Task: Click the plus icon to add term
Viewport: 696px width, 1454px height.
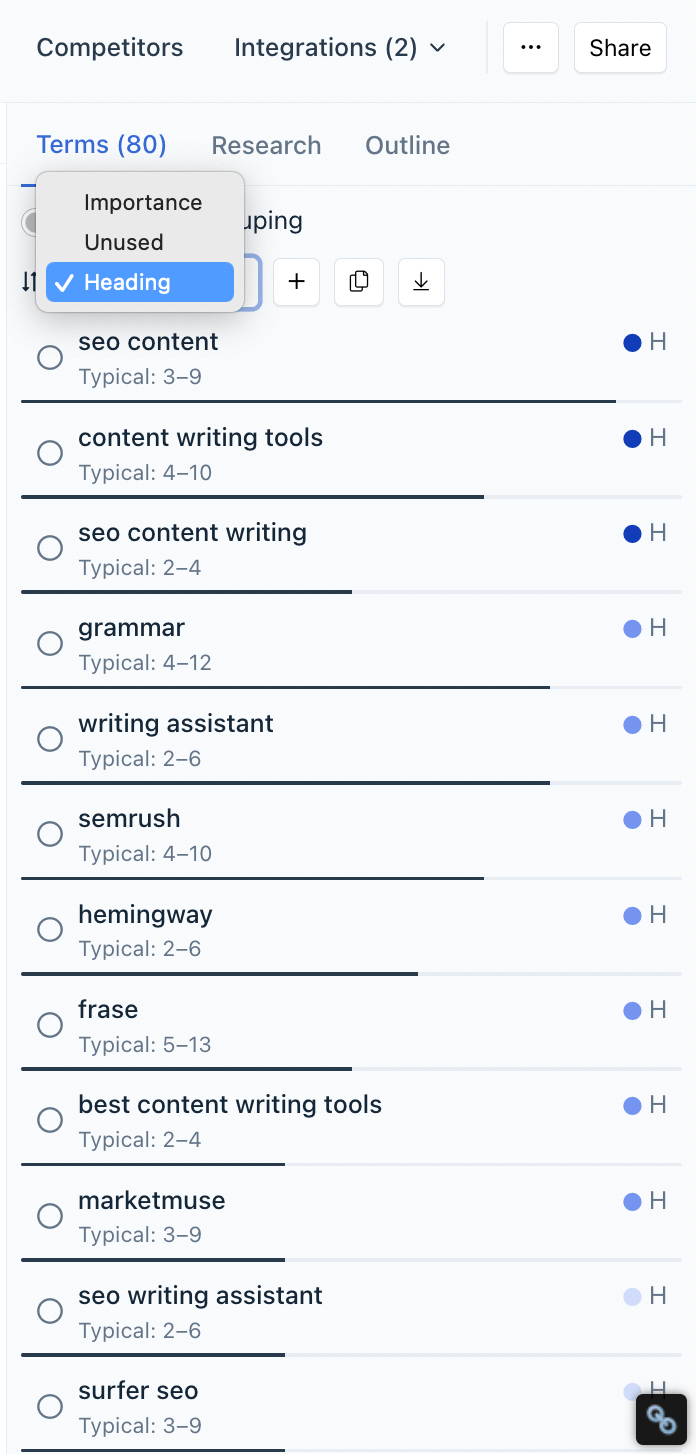Action: pos(296,282)
